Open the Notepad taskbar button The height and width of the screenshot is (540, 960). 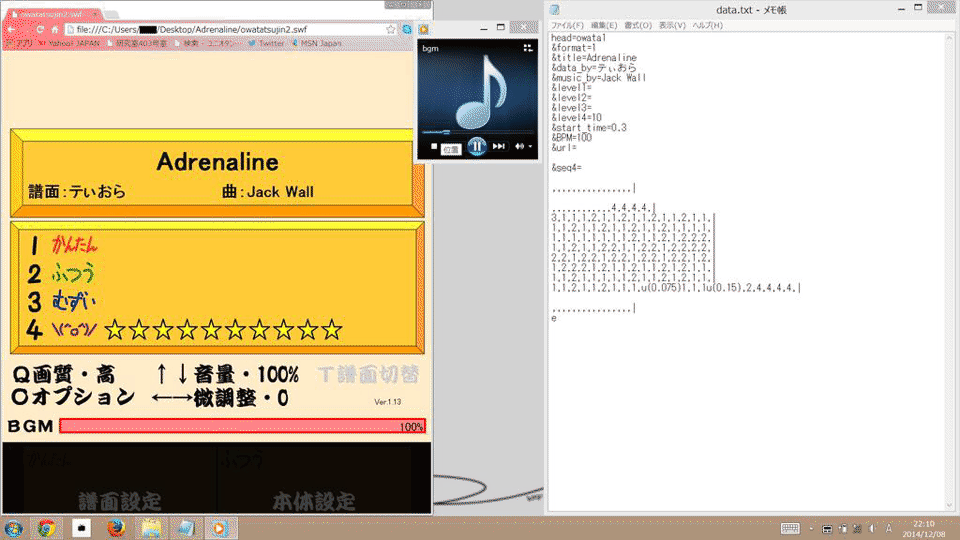point(186,528)
